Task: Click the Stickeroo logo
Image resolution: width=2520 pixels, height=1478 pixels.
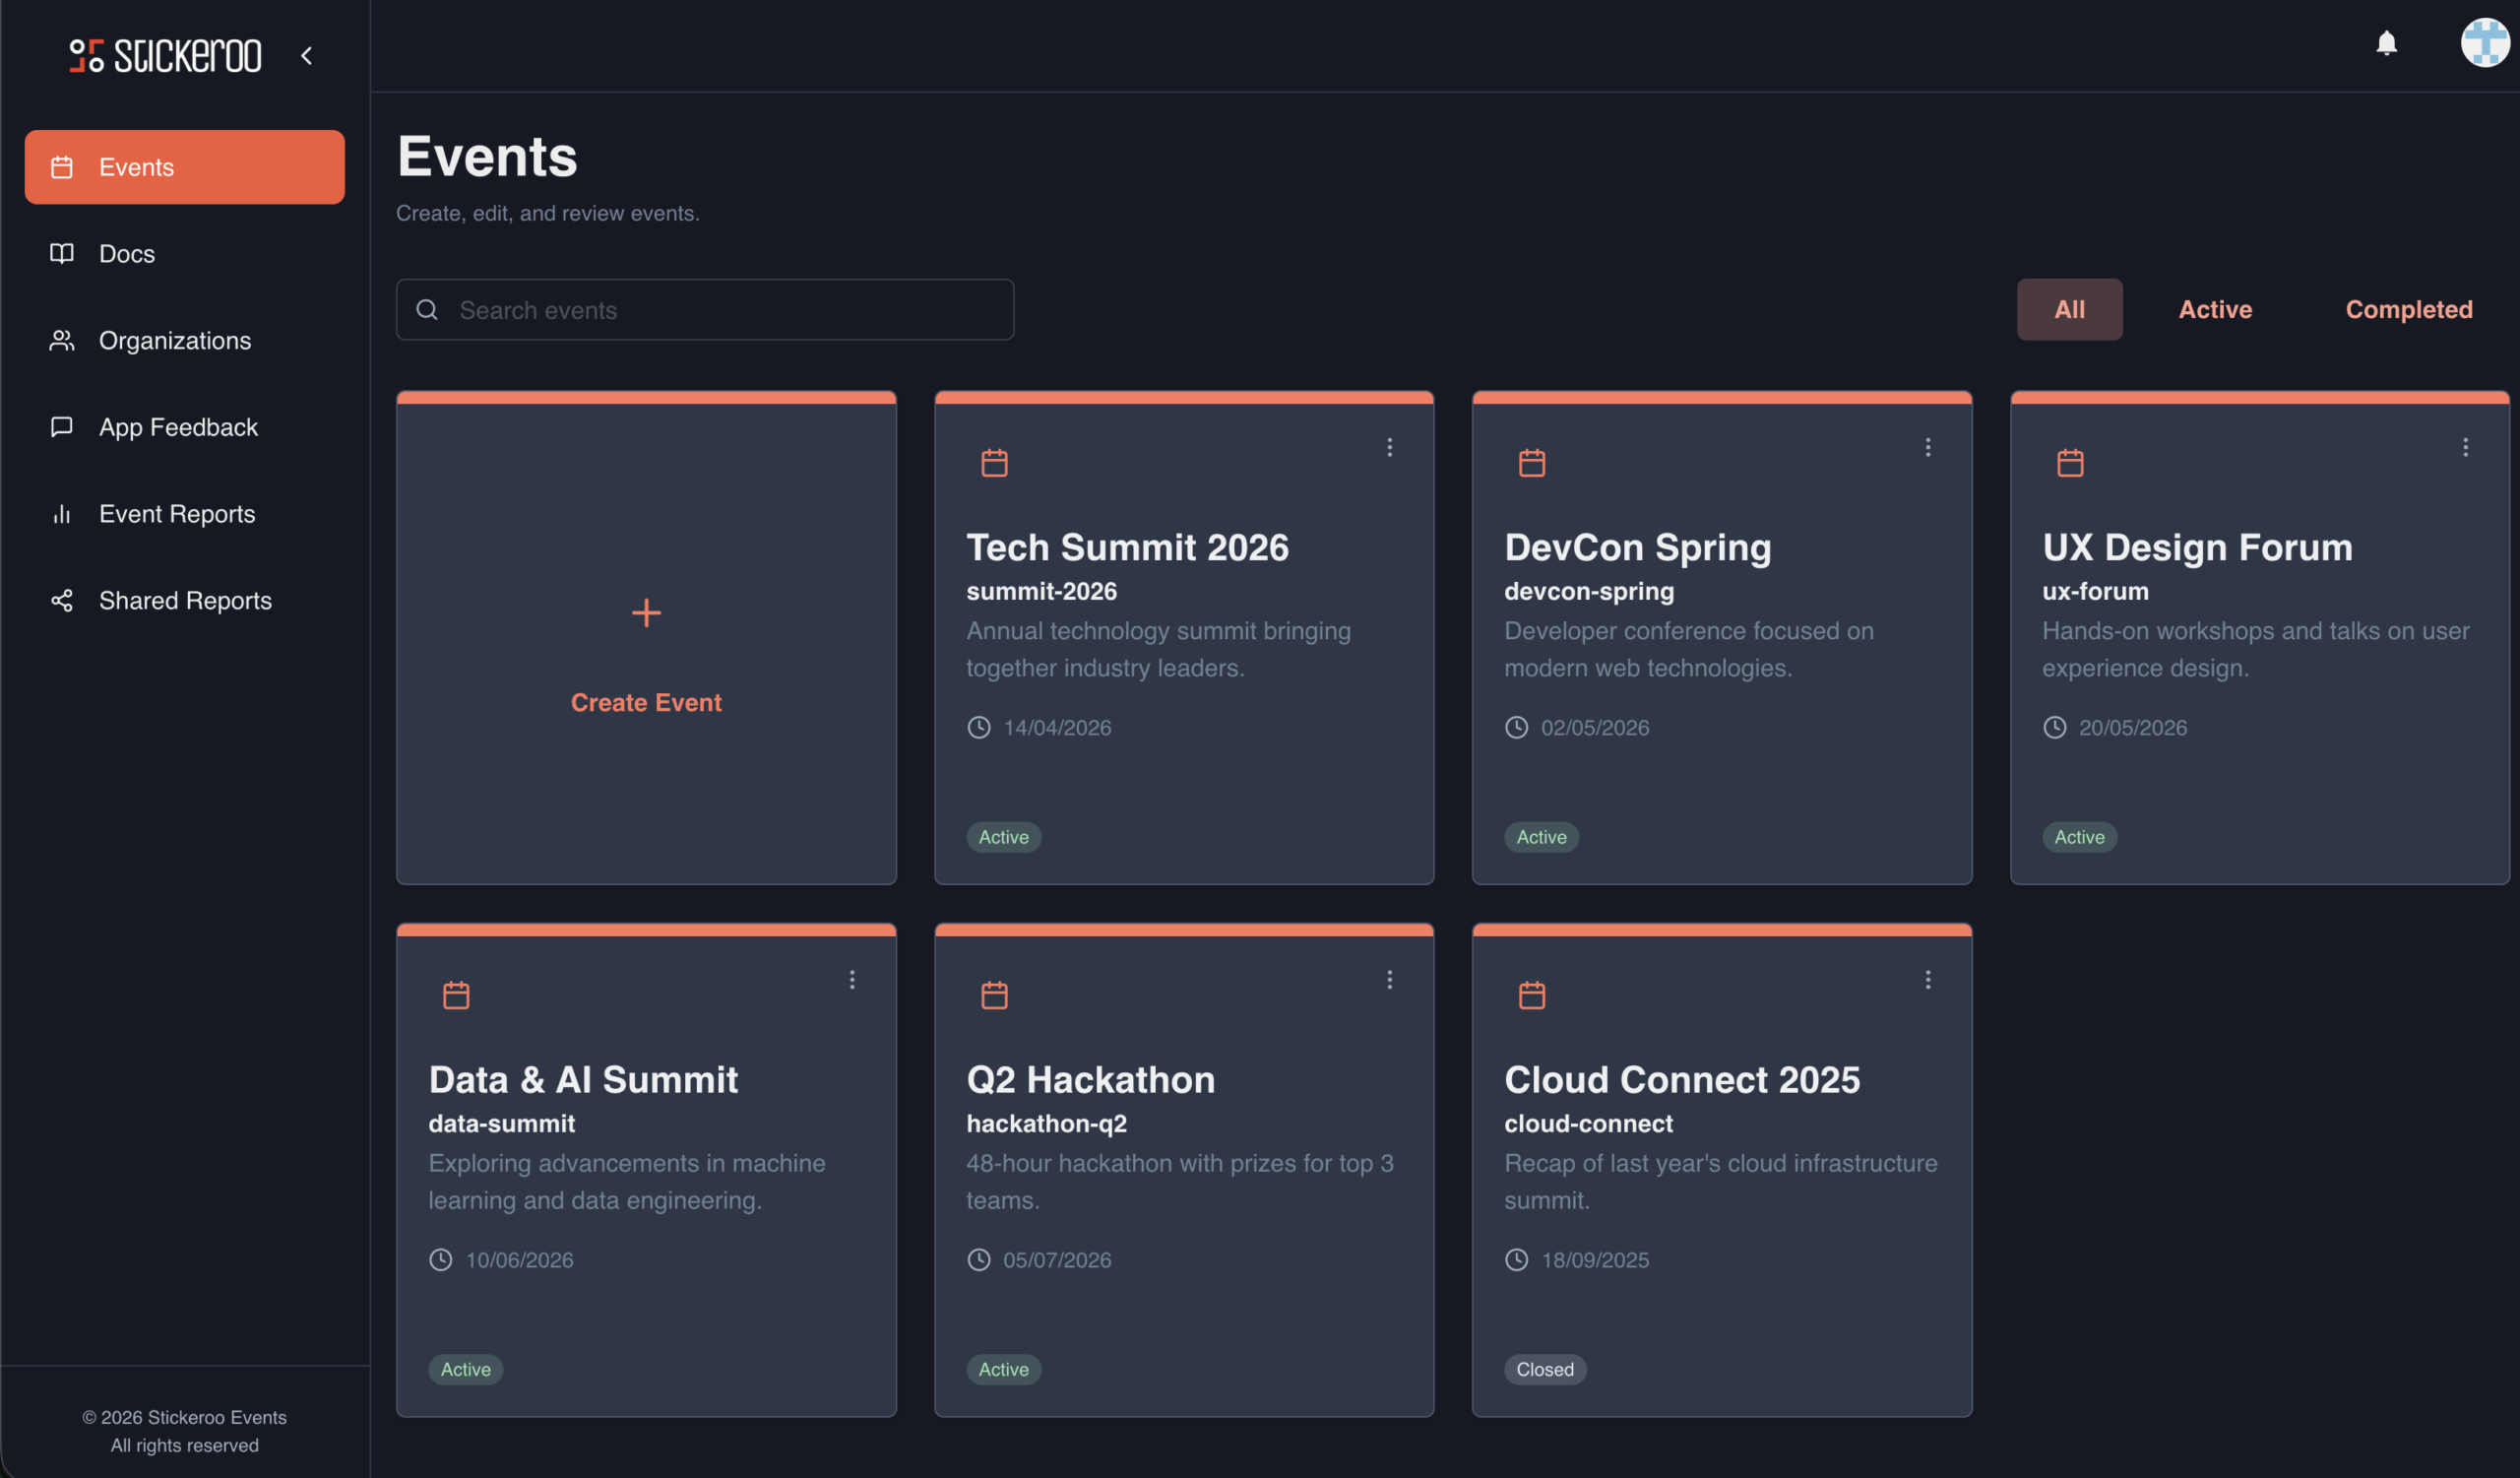Action: tap(165, 55)
